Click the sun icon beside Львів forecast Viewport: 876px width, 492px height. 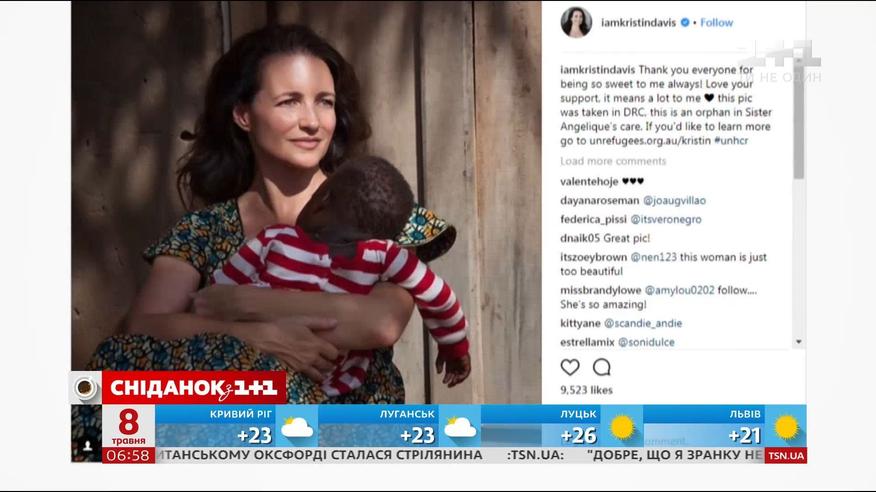click(786, 427)
